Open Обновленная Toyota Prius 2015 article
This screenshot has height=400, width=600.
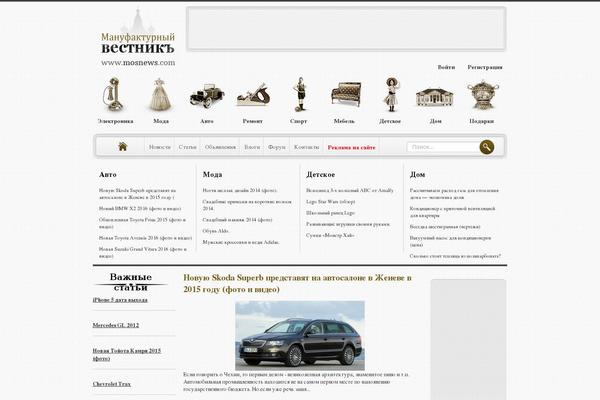click(x=142, y=223)
